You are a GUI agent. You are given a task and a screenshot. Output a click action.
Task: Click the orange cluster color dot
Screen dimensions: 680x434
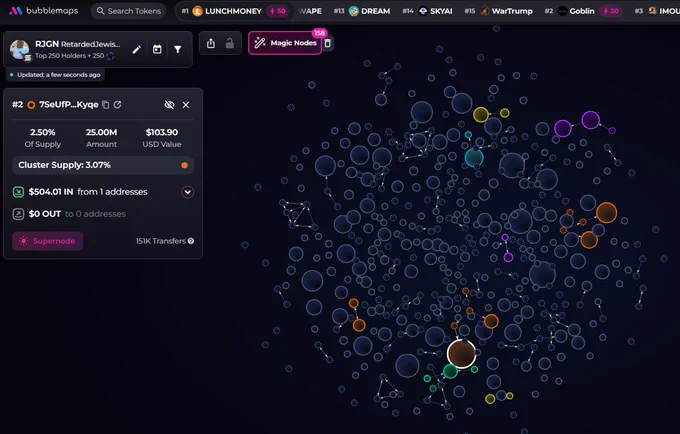[185, 165]
